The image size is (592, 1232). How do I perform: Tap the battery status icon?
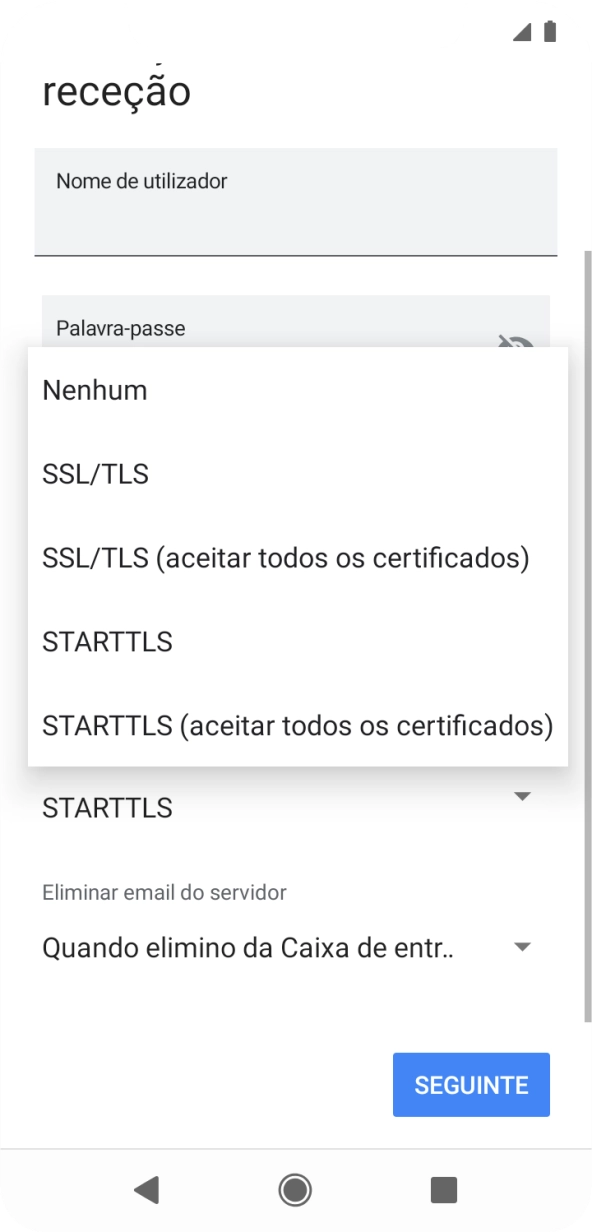click(x=549, y=31)
